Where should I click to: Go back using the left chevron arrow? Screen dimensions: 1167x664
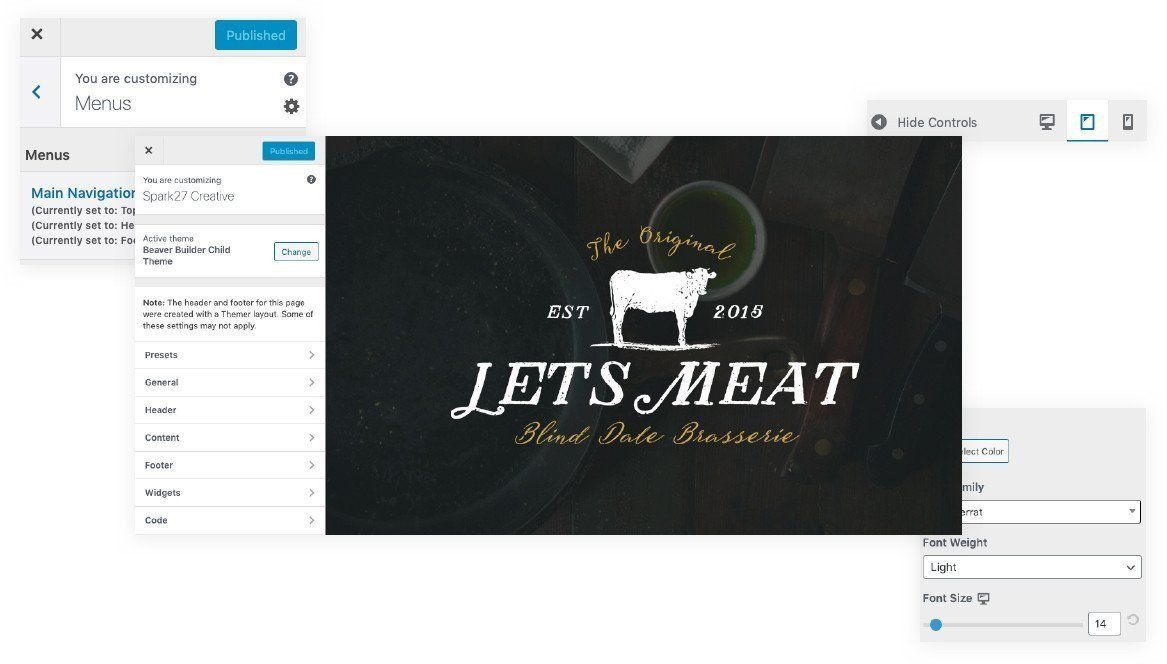[x=36, y=92]
